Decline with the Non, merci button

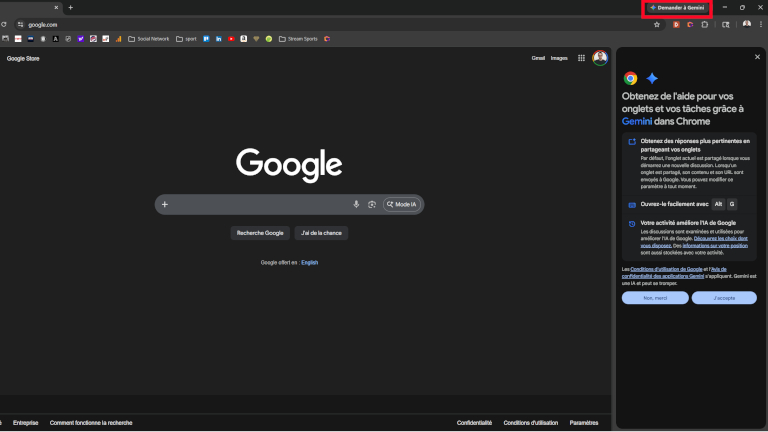pos(655,298)
